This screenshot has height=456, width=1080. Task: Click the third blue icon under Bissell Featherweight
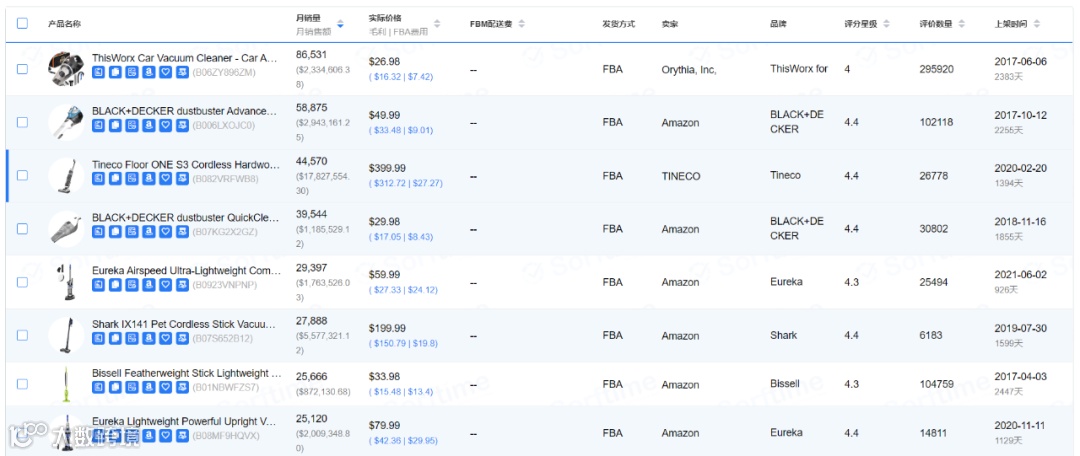[132, 387]
